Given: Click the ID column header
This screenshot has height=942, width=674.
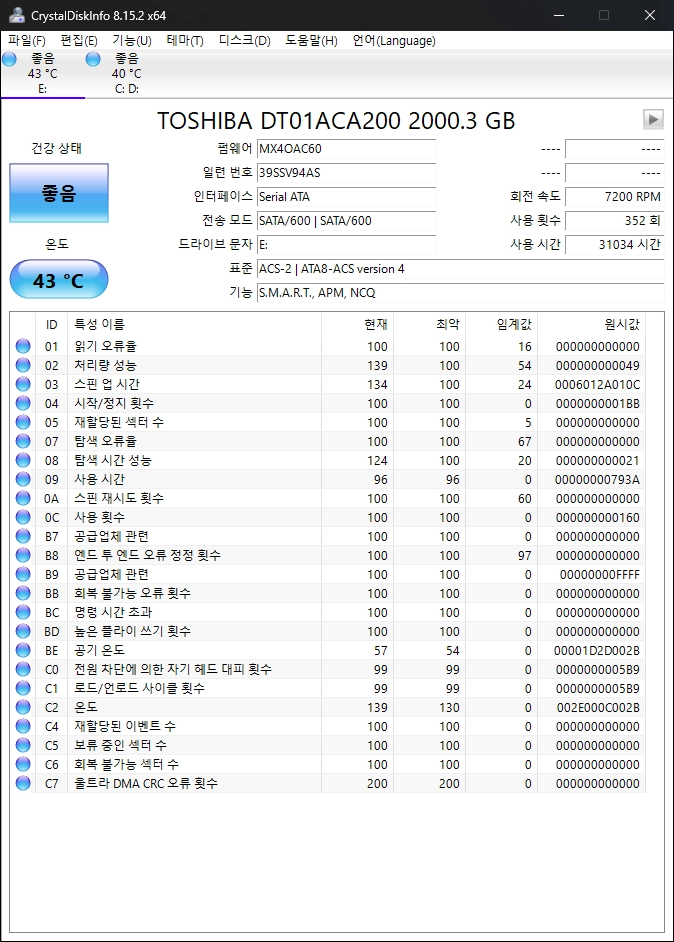Looking at the screenshot, I should pyautogui.click(x=52, y=324).
